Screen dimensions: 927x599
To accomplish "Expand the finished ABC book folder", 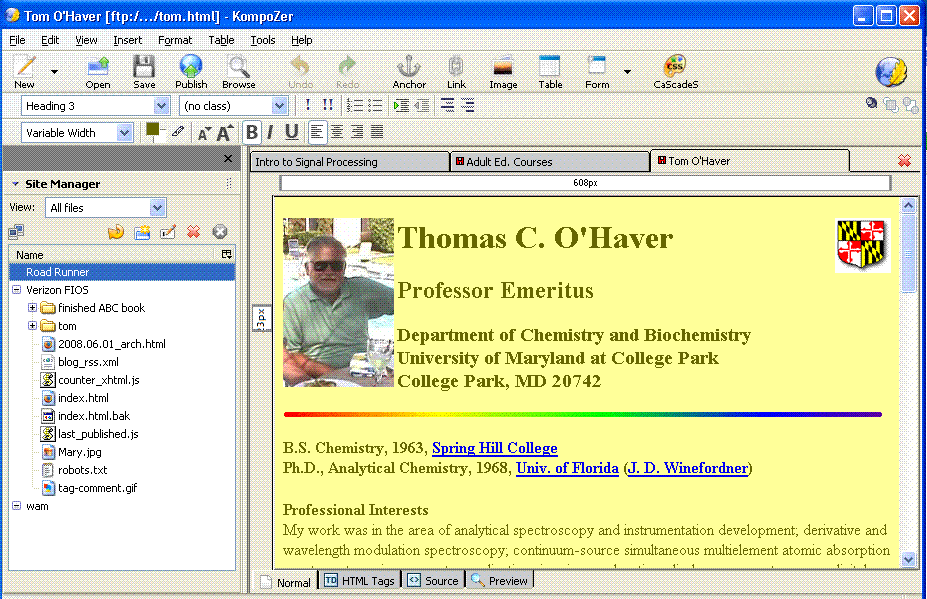I will click(x=33, y=307).
